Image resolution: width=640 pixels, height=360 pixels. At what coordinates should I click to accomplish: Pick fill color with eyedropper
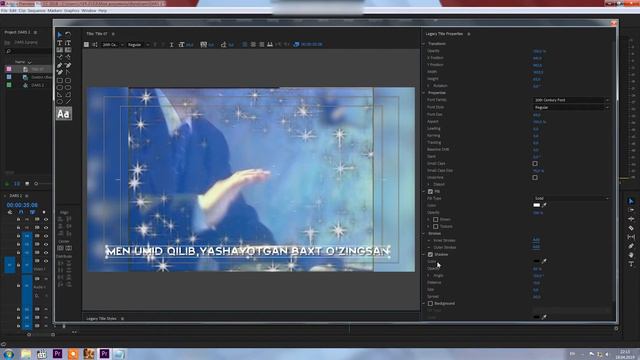(x=544, y=205)
